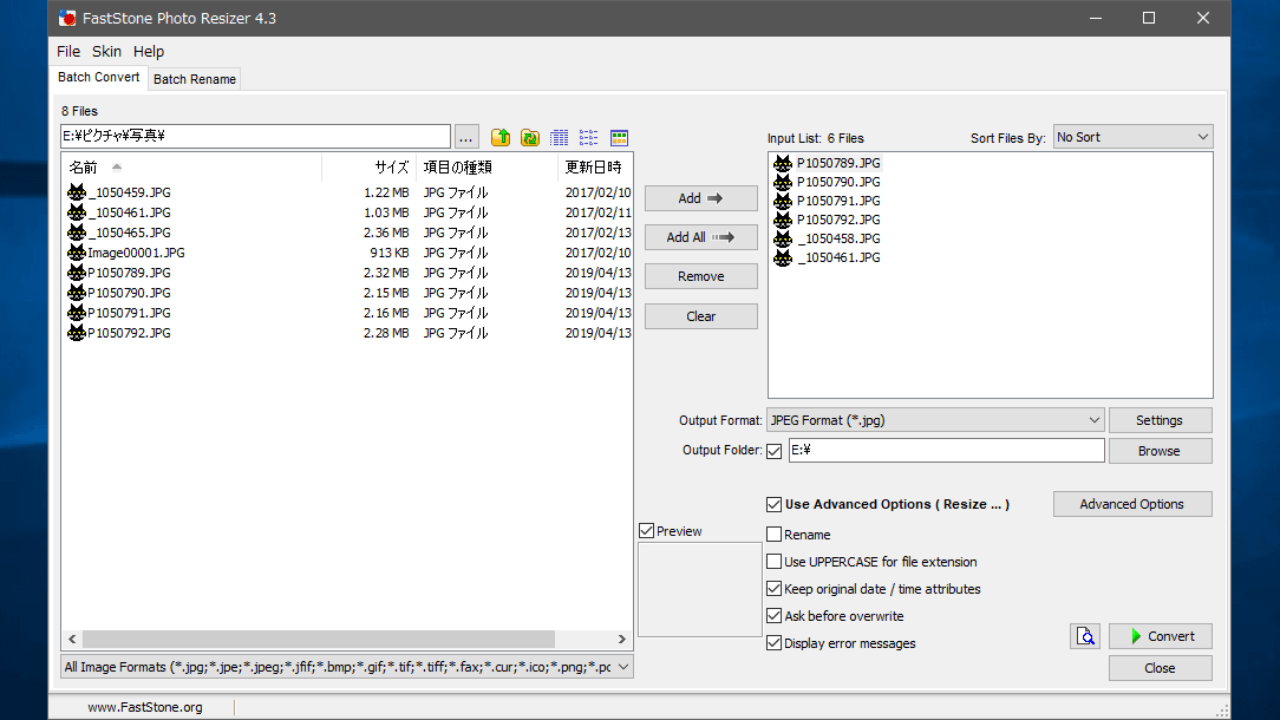Screen dimensions: 1280x720
Task: Open the Output Format dropdown
Action: [935, 420]
